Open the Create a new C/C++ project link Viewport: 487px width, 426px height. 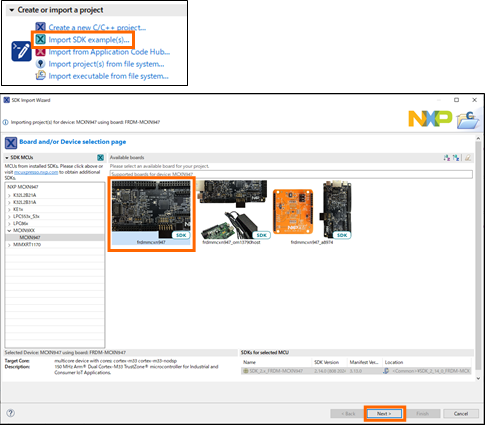tap(97, 27)
